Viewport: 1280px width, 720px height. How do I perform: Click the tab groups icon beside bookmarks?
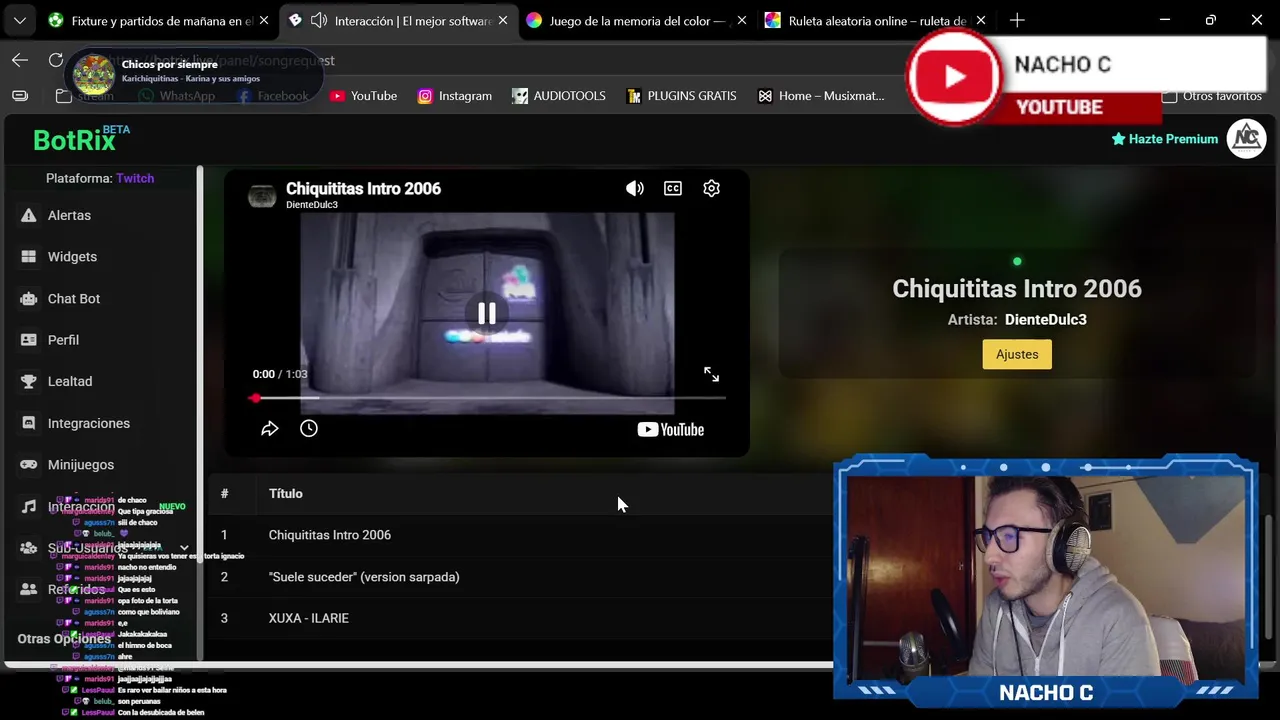[x=20, y=96]
